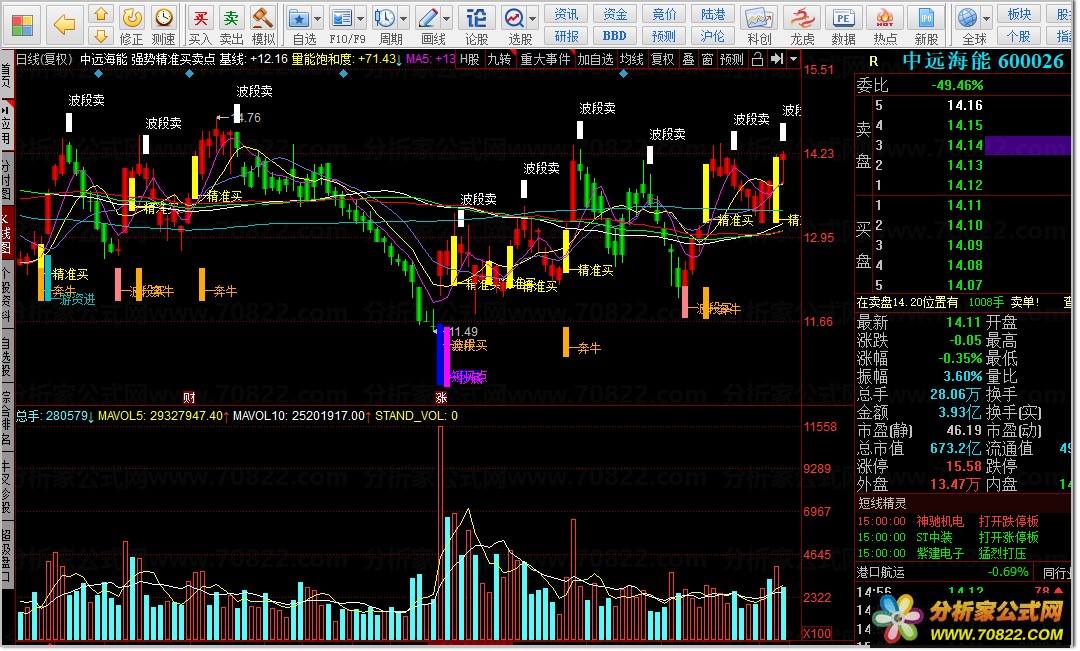This screenshot has width=1080, height=651.
Task: Switch to the 分时图 side tab
Action: coord(6,179)
